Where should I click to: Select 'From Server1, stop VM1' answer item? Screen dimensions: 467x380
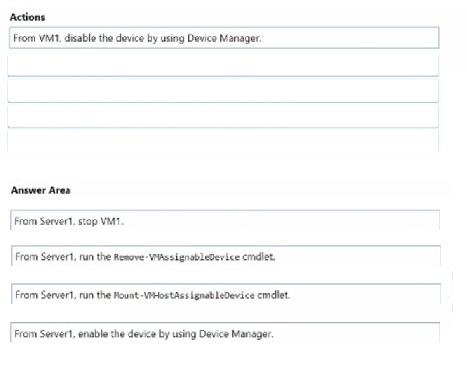point(225,220)
